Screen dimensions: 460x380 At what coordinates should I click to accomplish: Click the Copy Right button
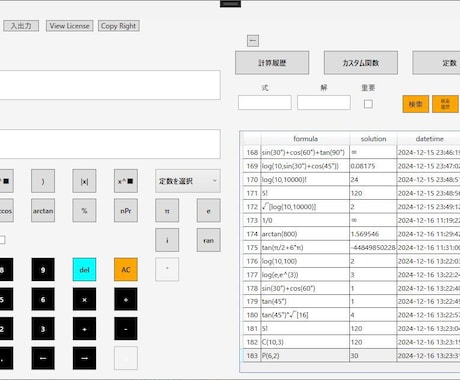click(x=119, y=26)
